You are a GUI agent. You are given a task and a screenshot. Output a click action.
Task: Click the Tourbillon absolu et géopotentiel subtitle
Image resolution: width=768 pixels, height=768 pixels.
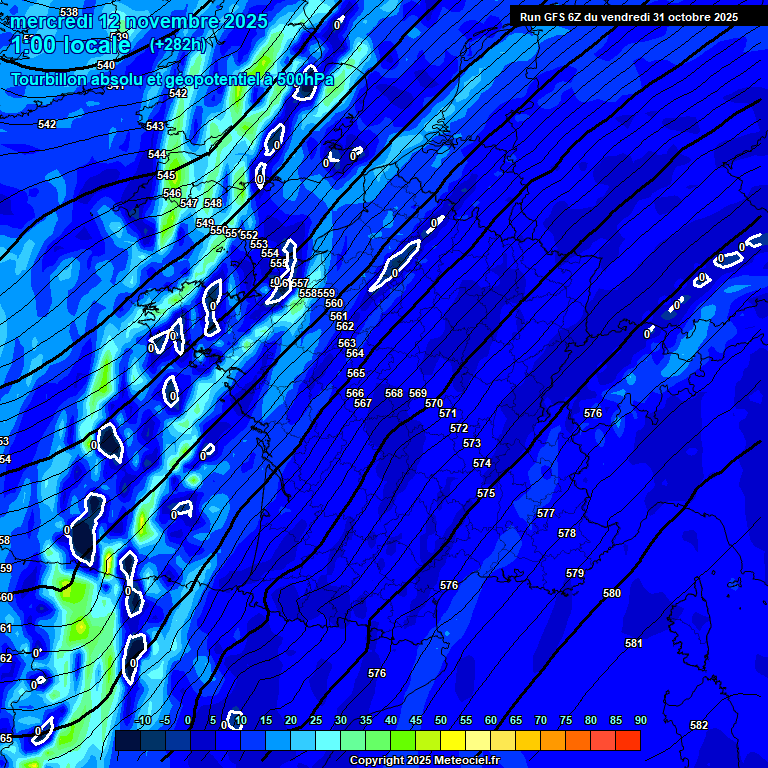[172, 79]
